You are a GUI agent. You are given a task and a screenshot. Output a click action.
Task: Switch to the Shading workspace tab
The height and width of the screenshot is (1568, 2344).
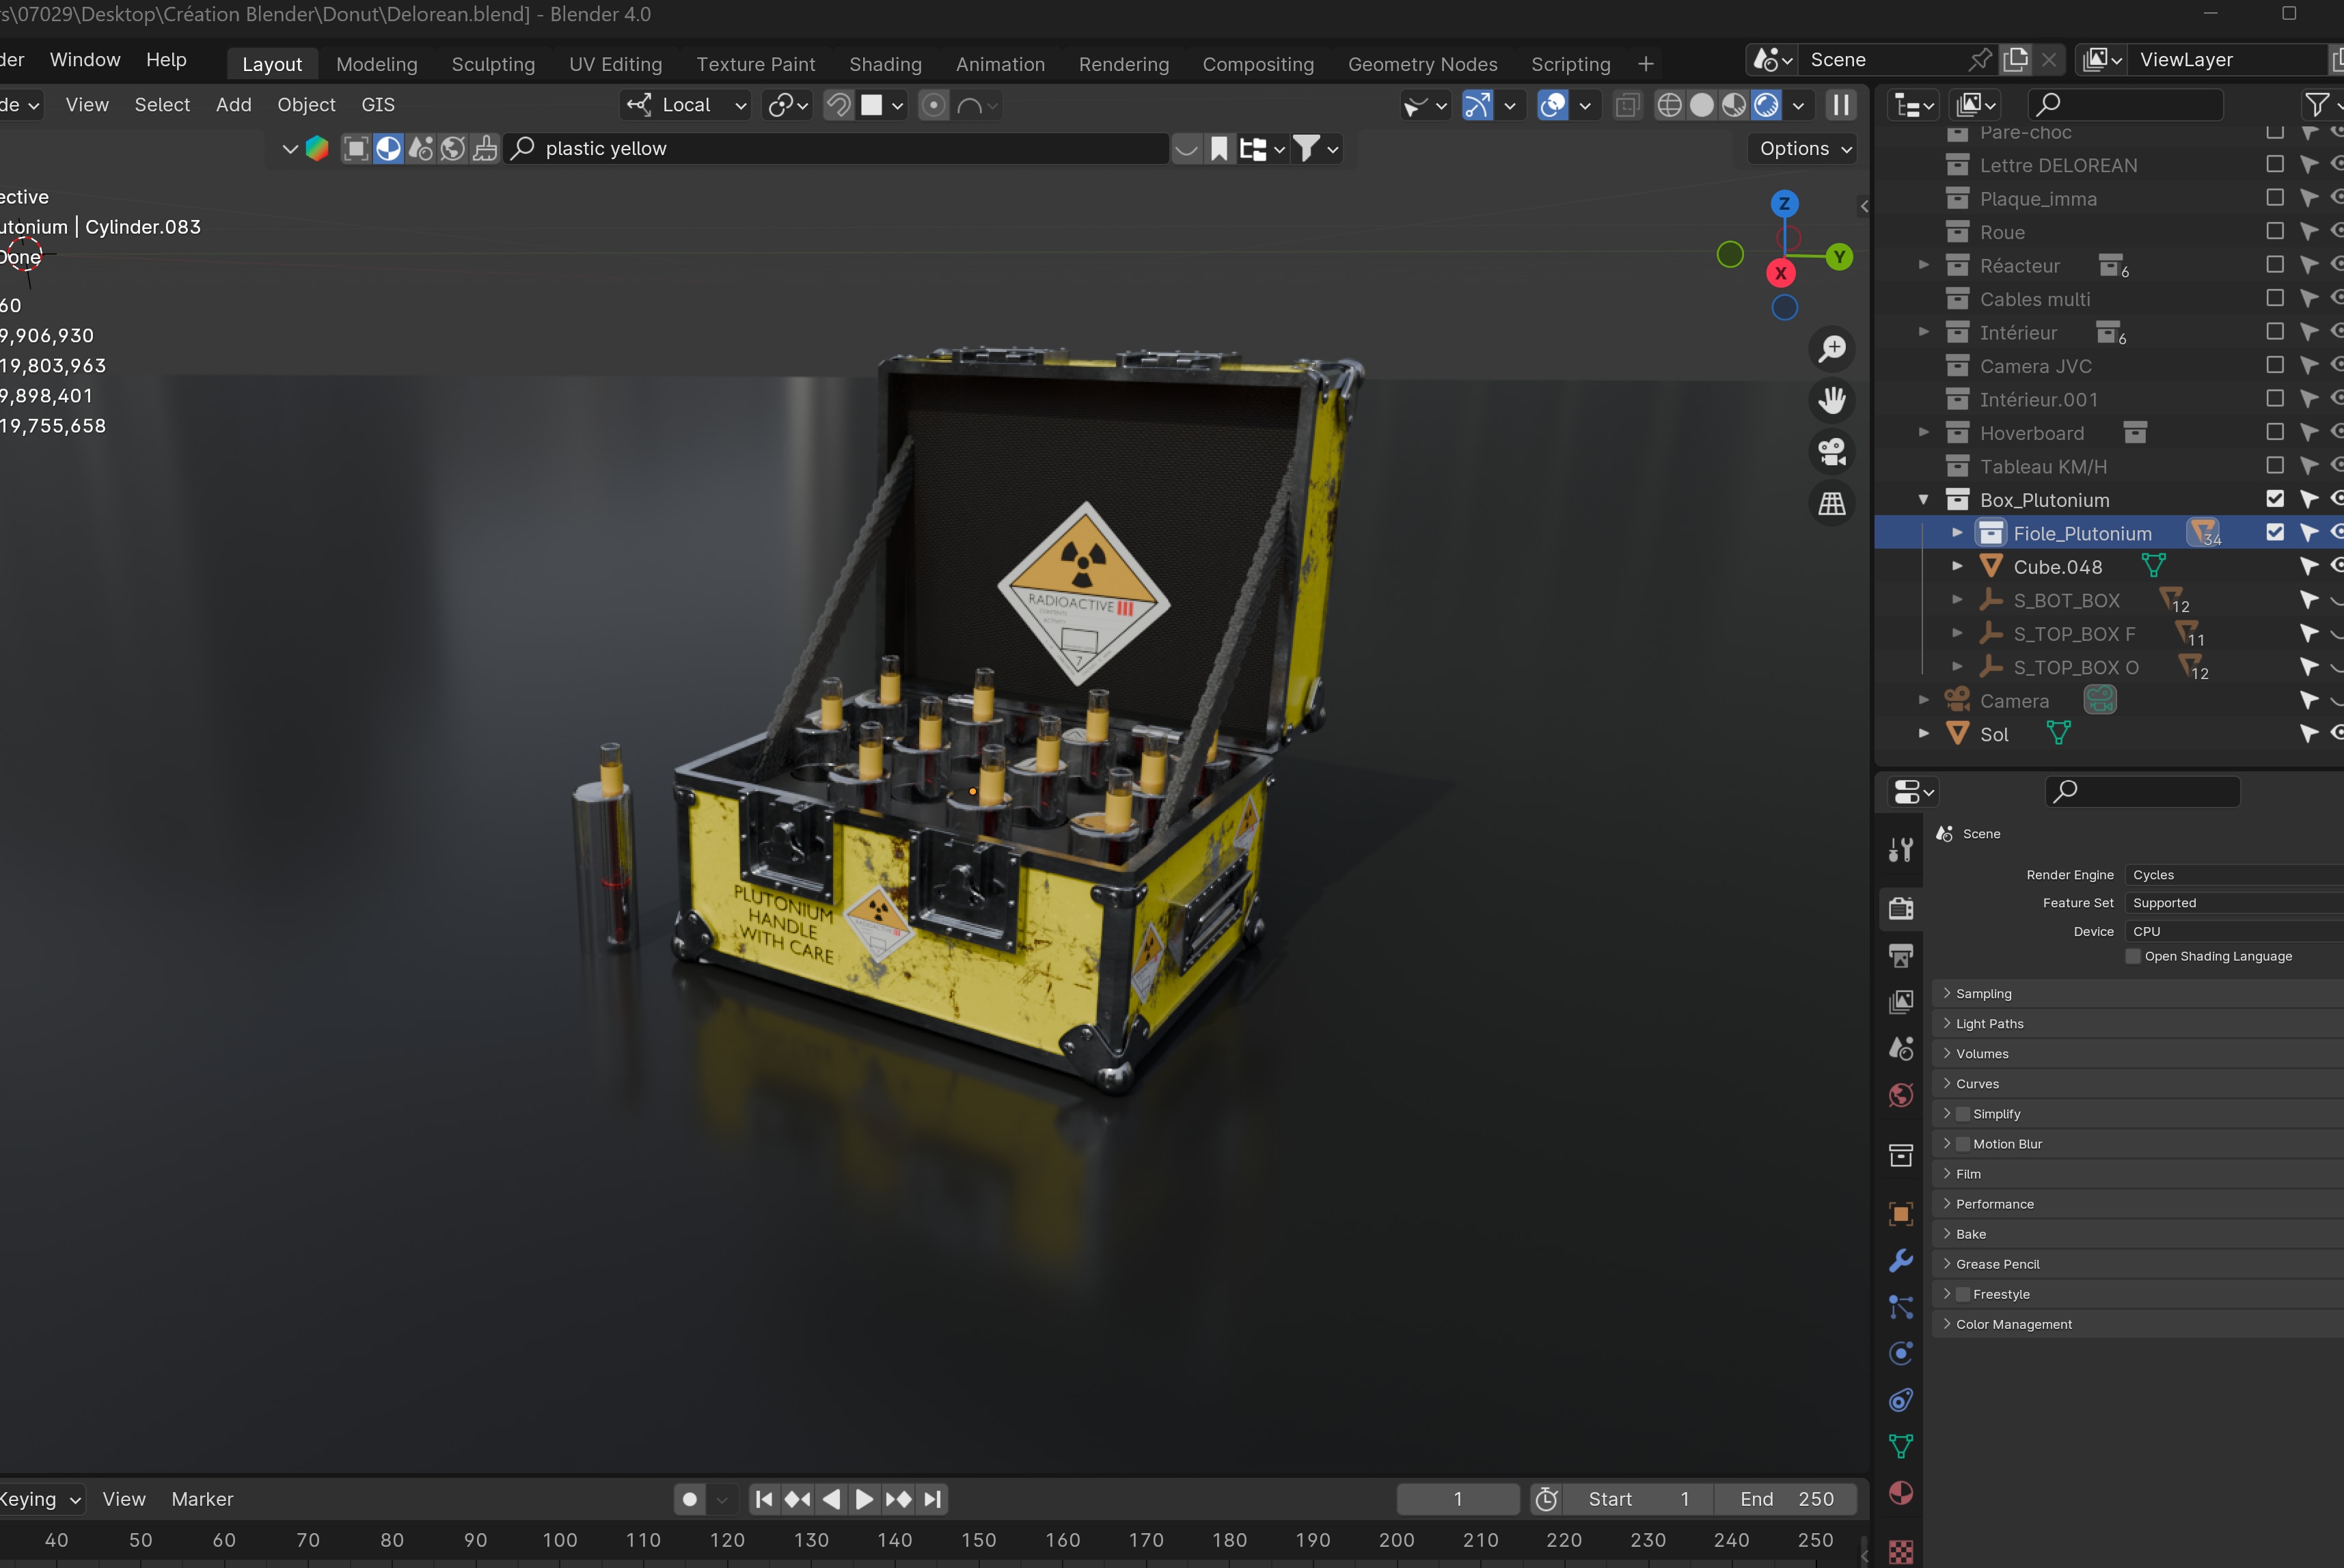tap(885, 64)
